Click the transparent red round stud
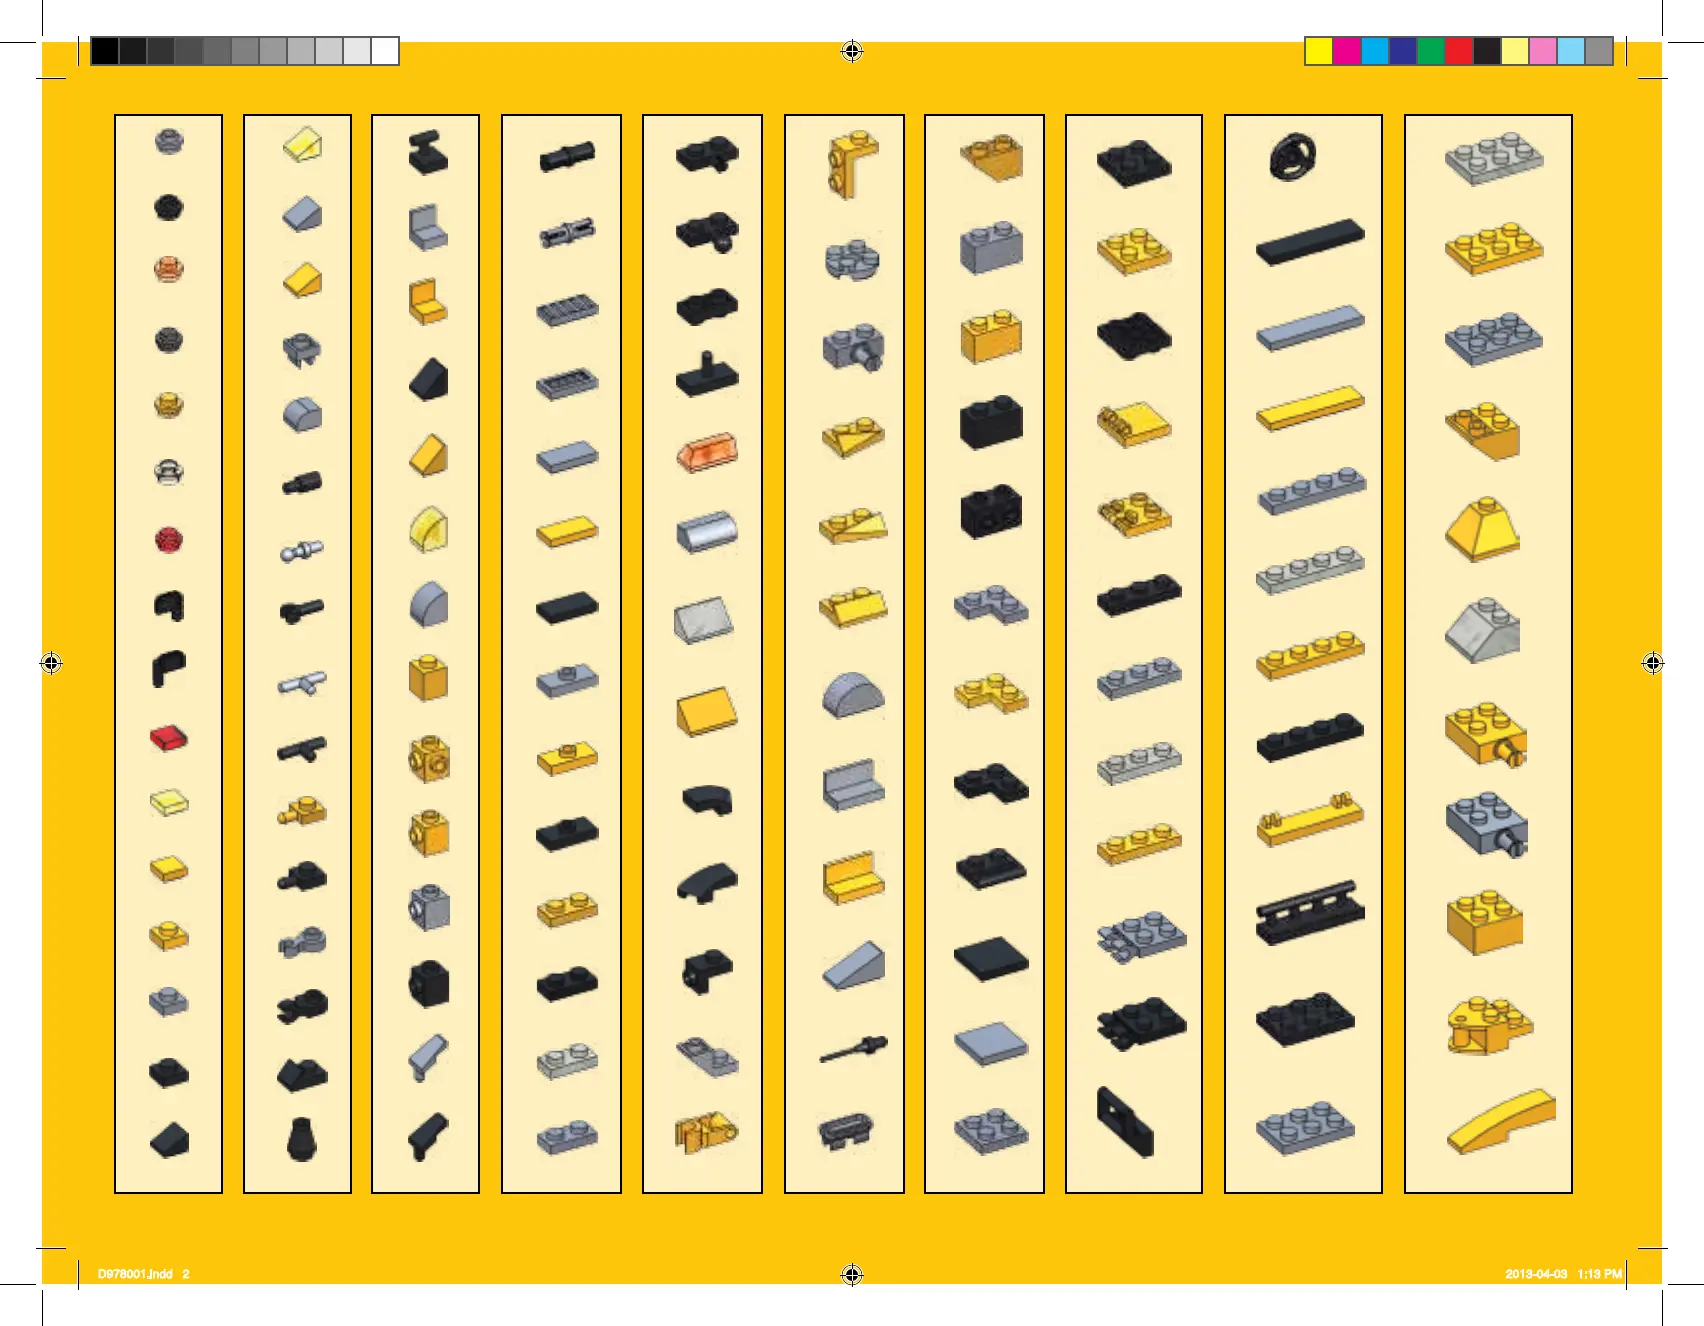The width and height of the screenshot is (1704, 1326). pos(169,540)
